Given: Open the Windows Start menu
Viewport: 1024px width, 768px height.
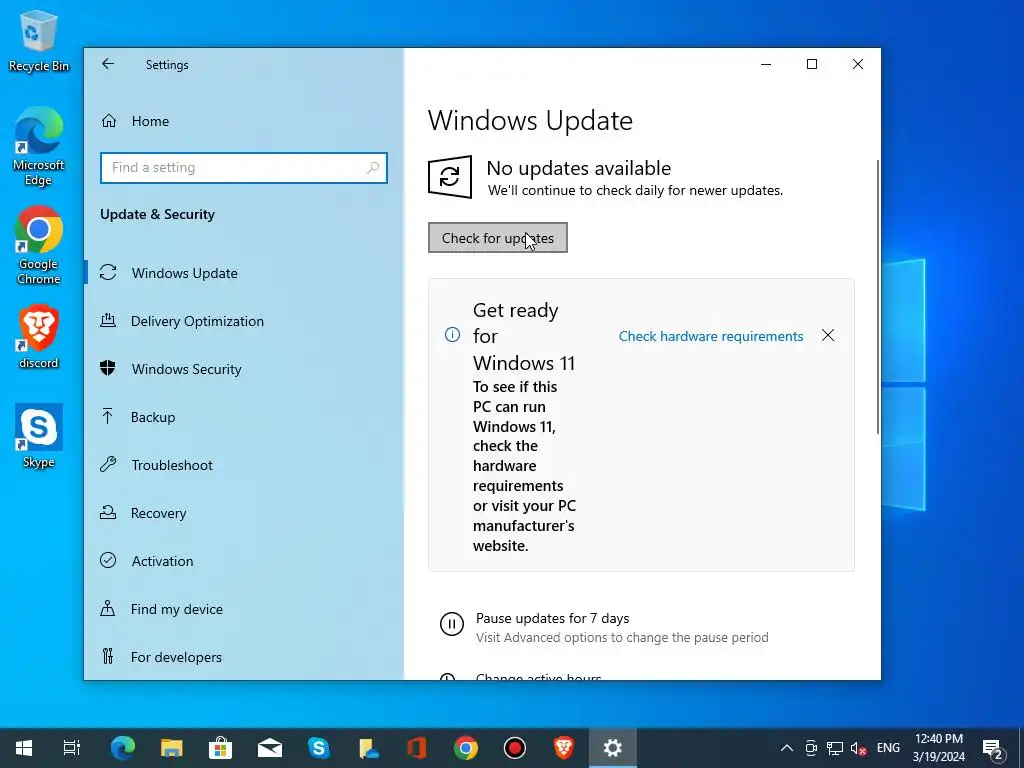Looking at the screenshot, I should [x=24, y=748].
